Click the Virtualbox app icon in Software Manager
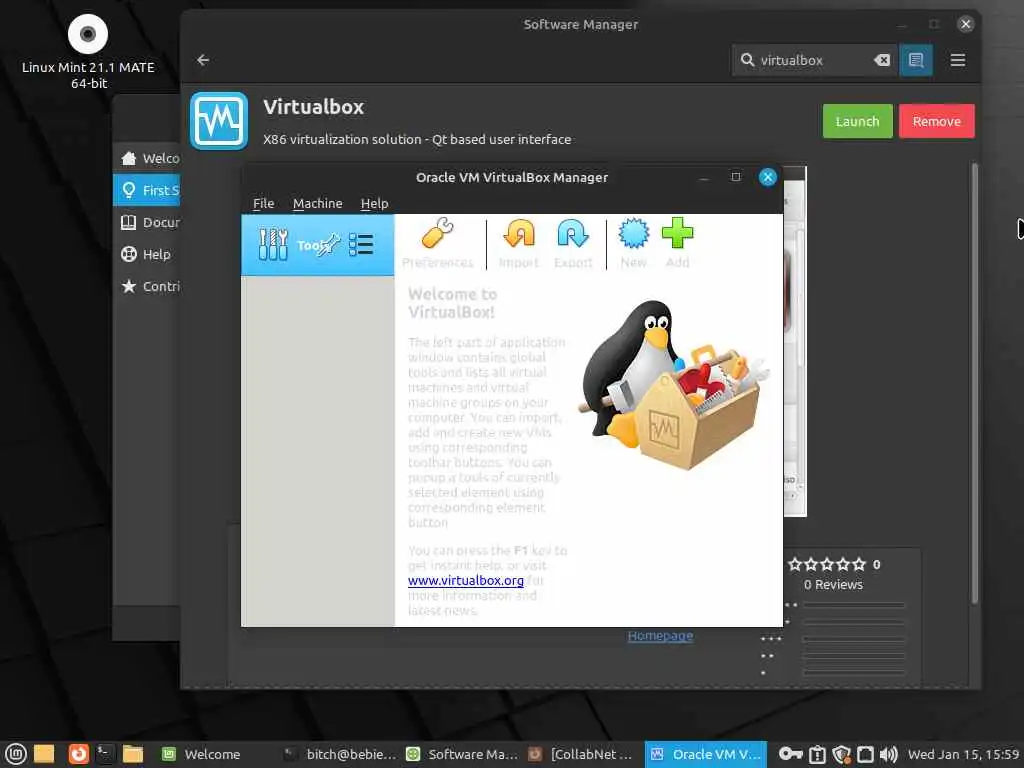This screenshot has width=1024, height=768. (x=219, y=121)
